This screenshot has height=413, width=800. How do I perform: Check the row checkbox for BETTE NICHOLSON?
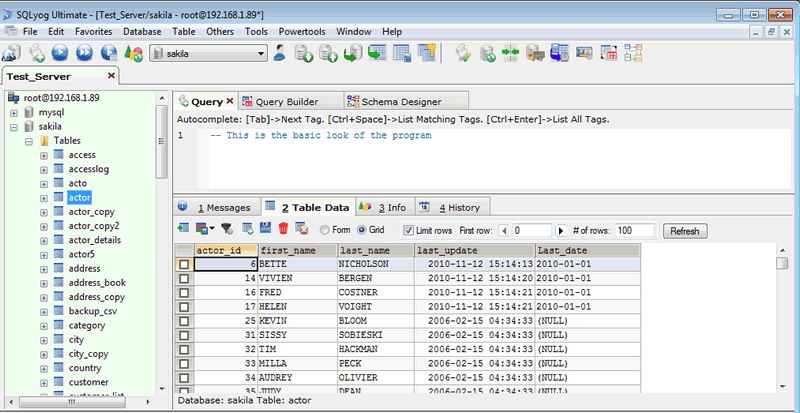[184, 265]
